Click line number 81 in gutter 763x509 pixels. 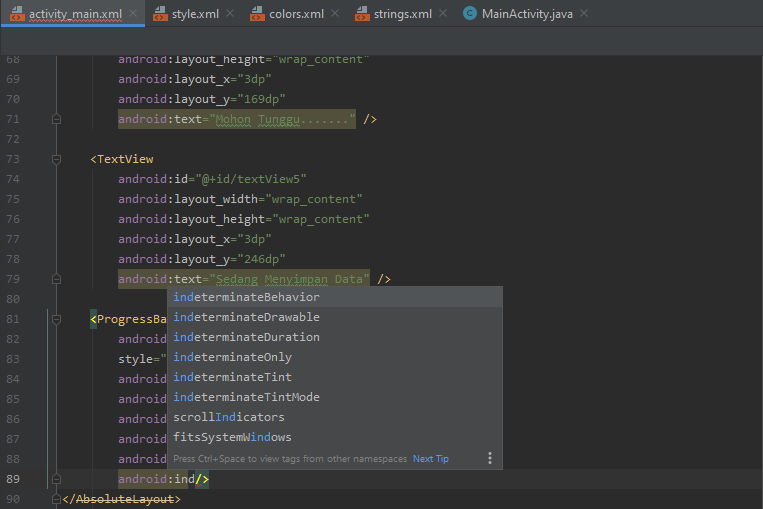13,319
